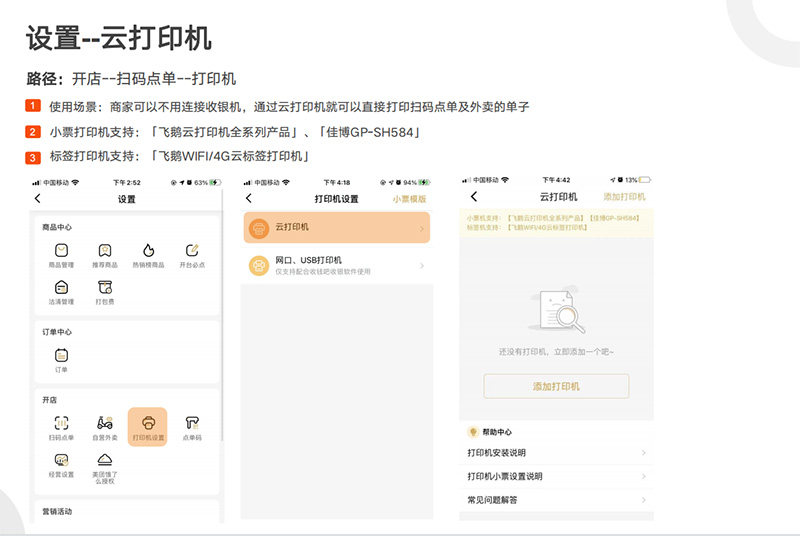Open 常见问题解答 help entry
Screen dimensions: 800x536
pos(556,500)
